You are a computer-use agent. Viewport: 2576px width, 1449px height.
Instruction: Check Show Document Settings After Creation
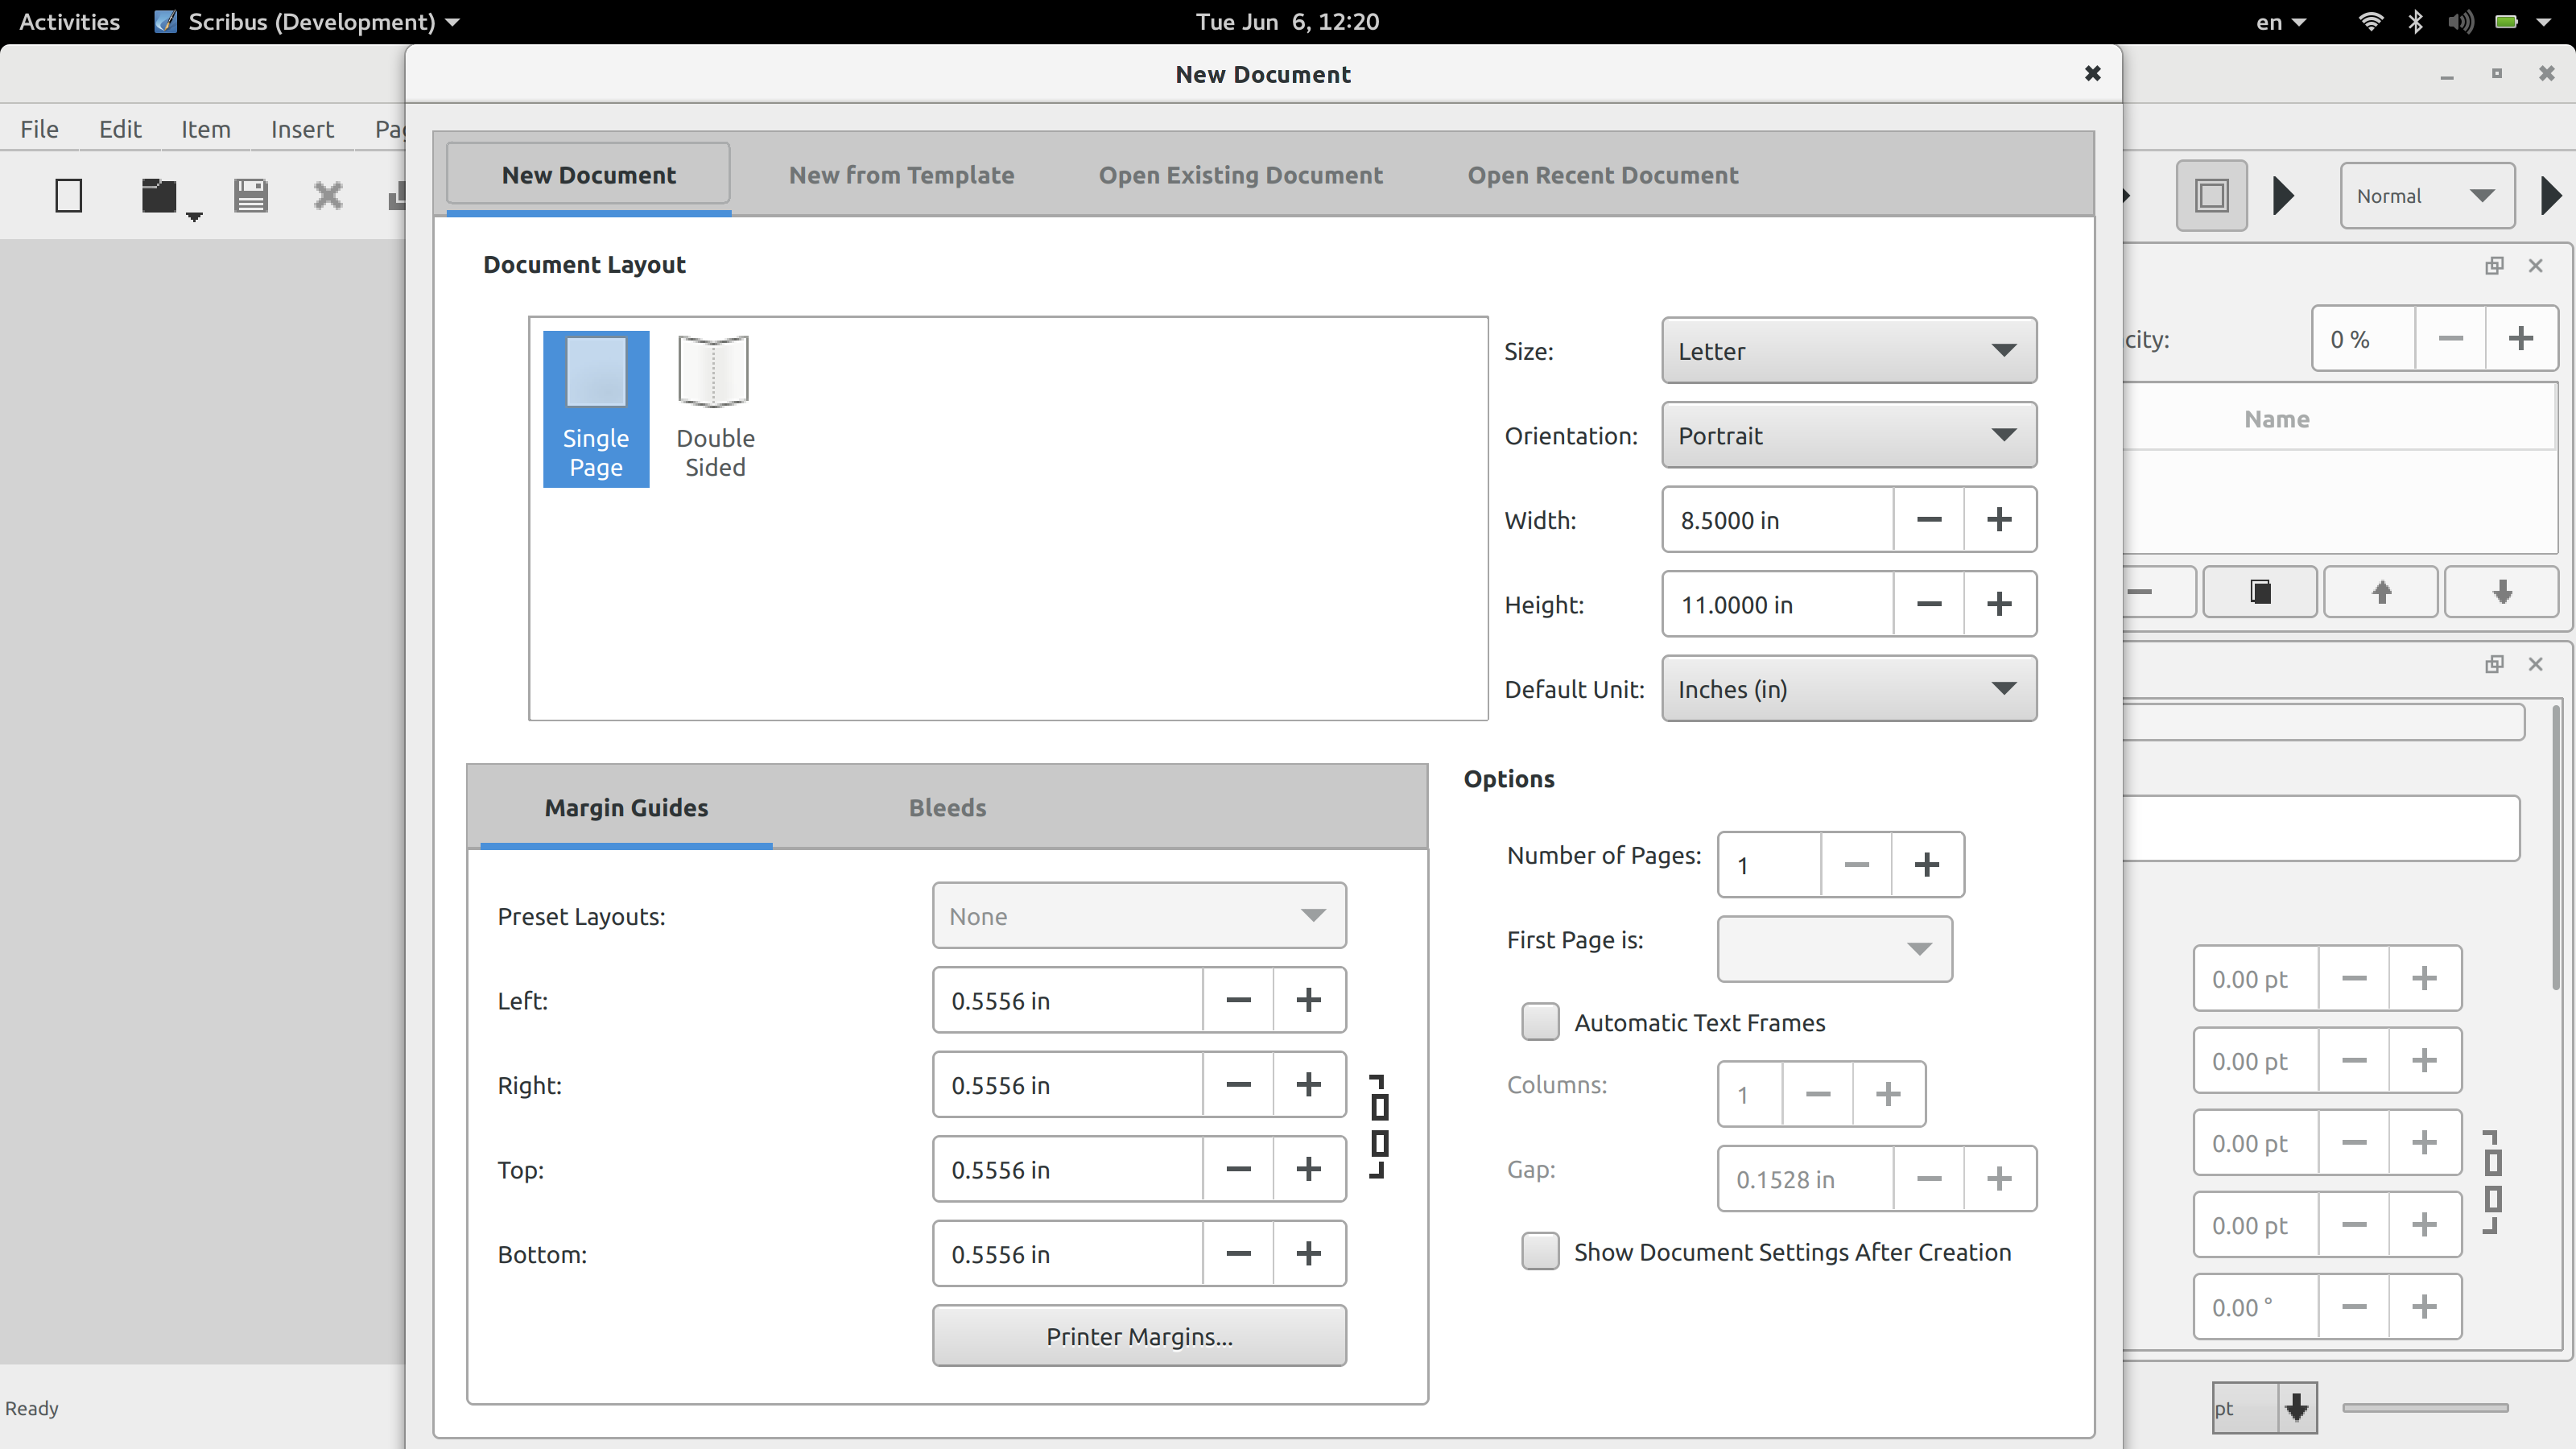pos(1540,1251)
